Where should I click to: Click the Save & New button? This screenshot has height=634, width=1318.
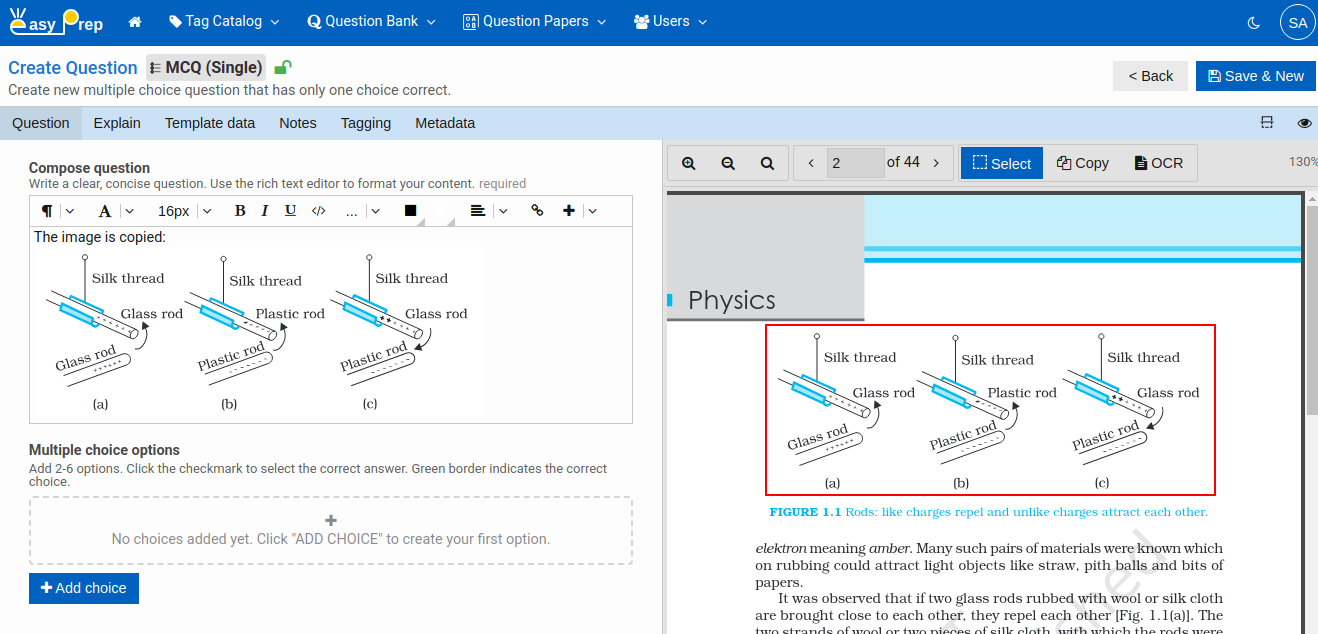(x=1255, y=76)
